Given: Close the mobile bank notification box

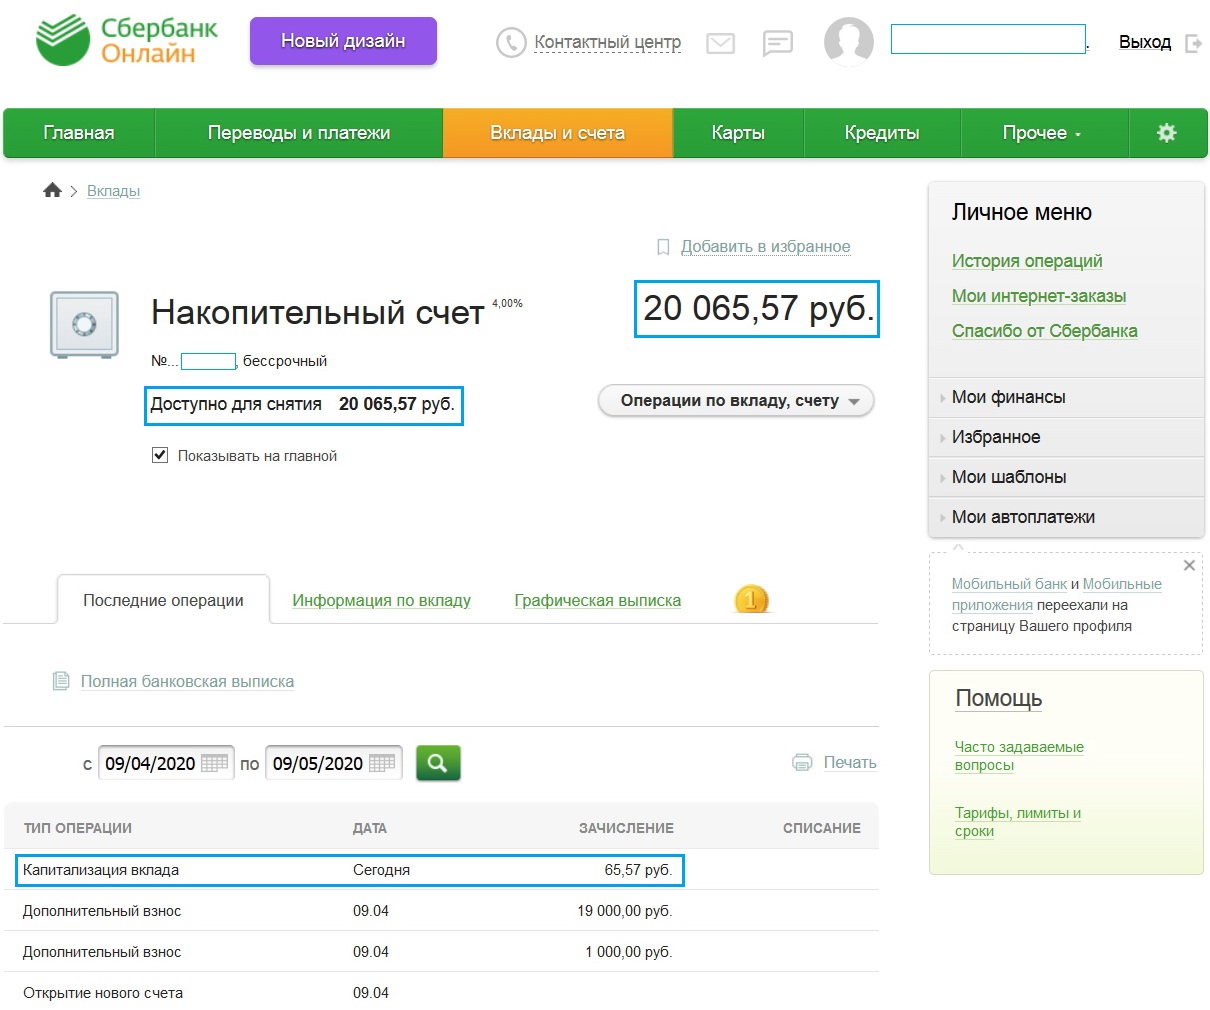Looking at the screenshot, I should pos(1189,565).
